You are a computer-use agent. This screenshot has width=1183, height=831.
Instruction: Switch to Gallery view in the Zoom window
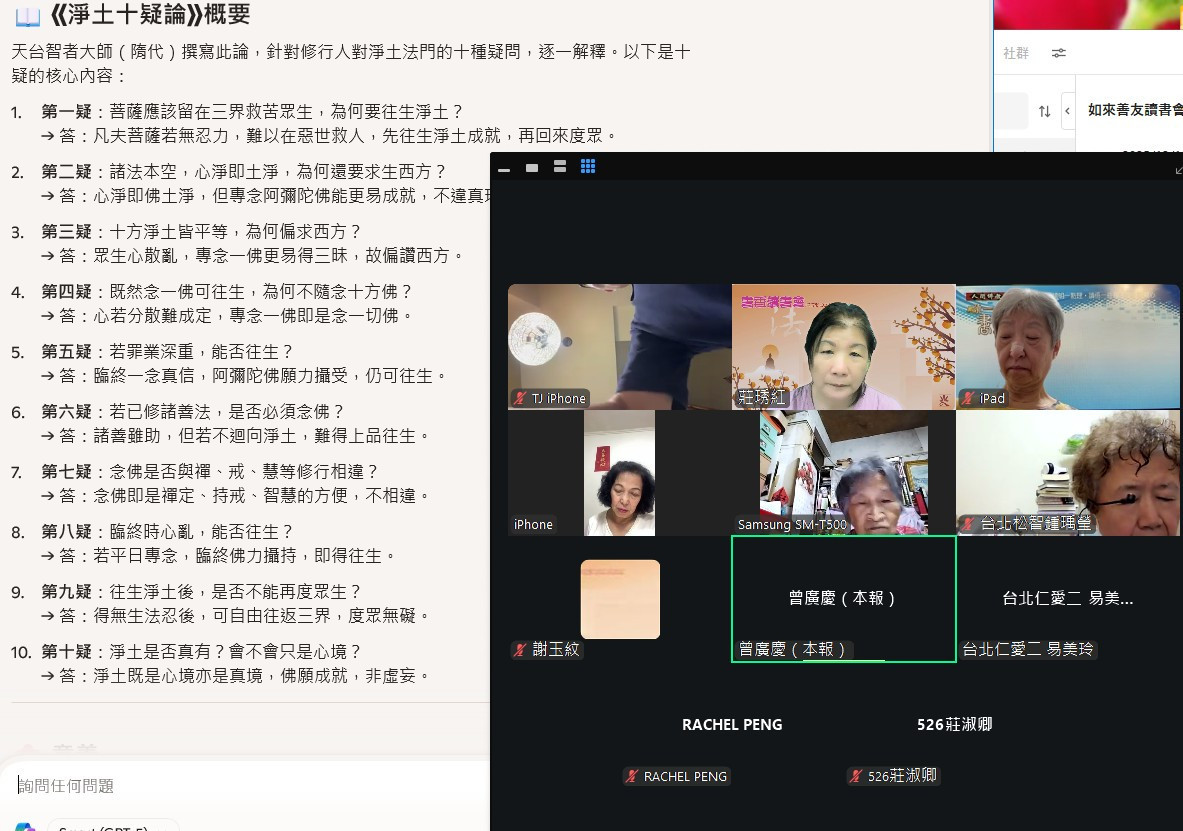588,167
